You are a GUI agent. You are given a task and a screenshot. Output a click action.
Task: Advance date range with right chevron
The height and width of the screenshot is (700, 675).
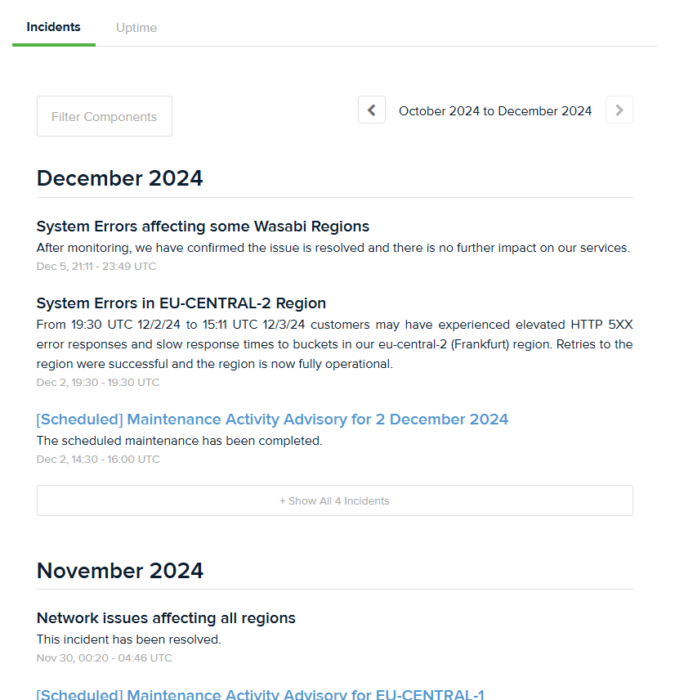tap(619, 110)
